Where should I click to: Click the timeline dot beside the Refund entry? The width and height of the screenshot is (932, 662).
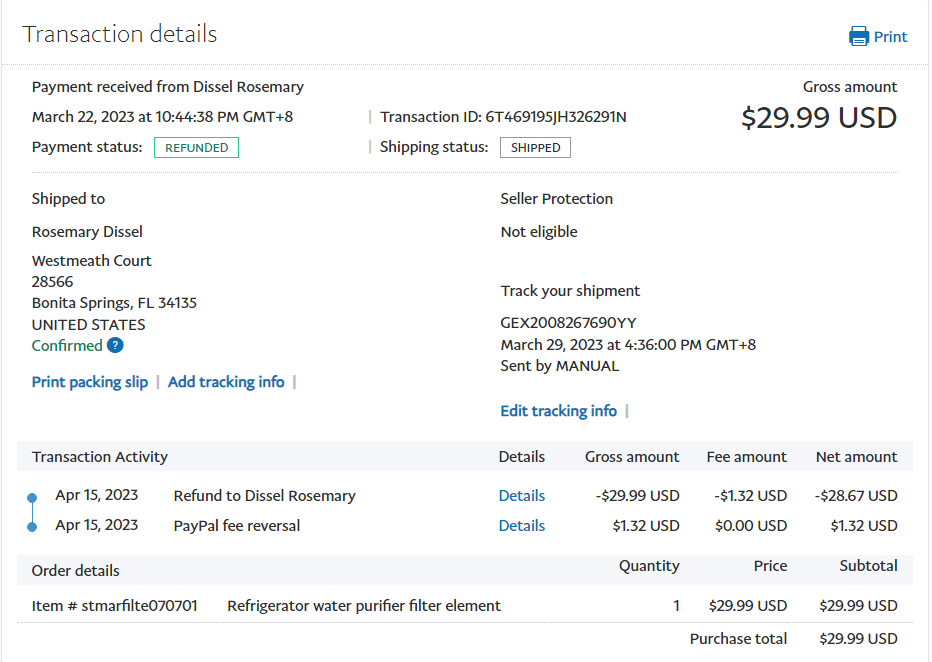[32, 497]
